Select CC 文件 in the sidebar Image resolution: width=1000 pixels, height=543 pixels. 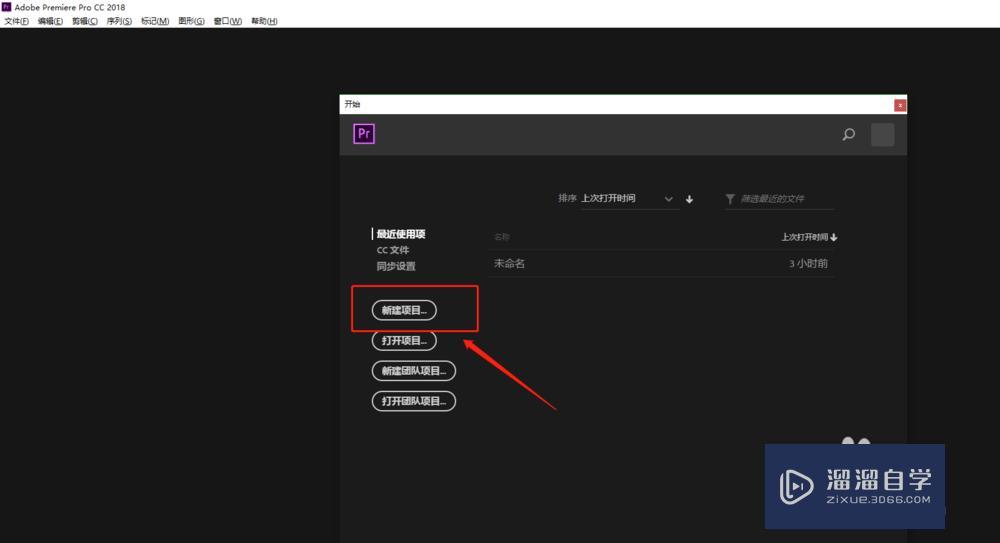click(393, 250)
